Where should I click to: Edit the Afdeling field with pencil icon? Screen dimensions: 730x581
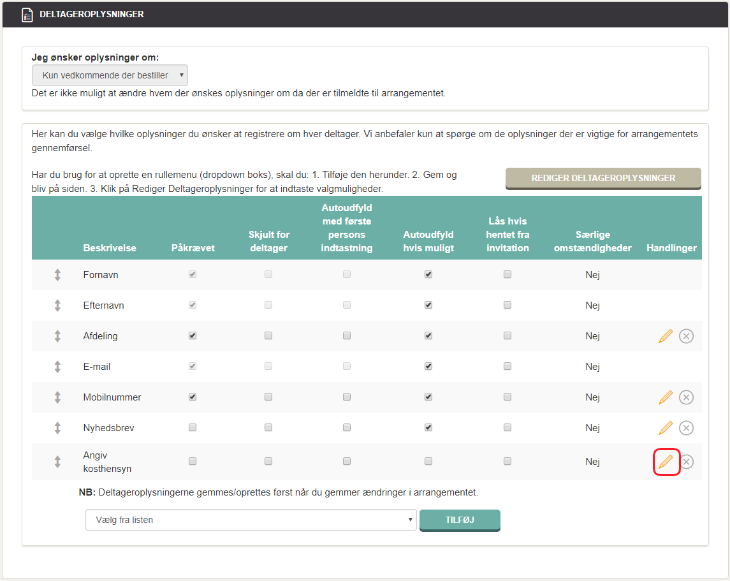pyautogui.click(x=666, y=336)
